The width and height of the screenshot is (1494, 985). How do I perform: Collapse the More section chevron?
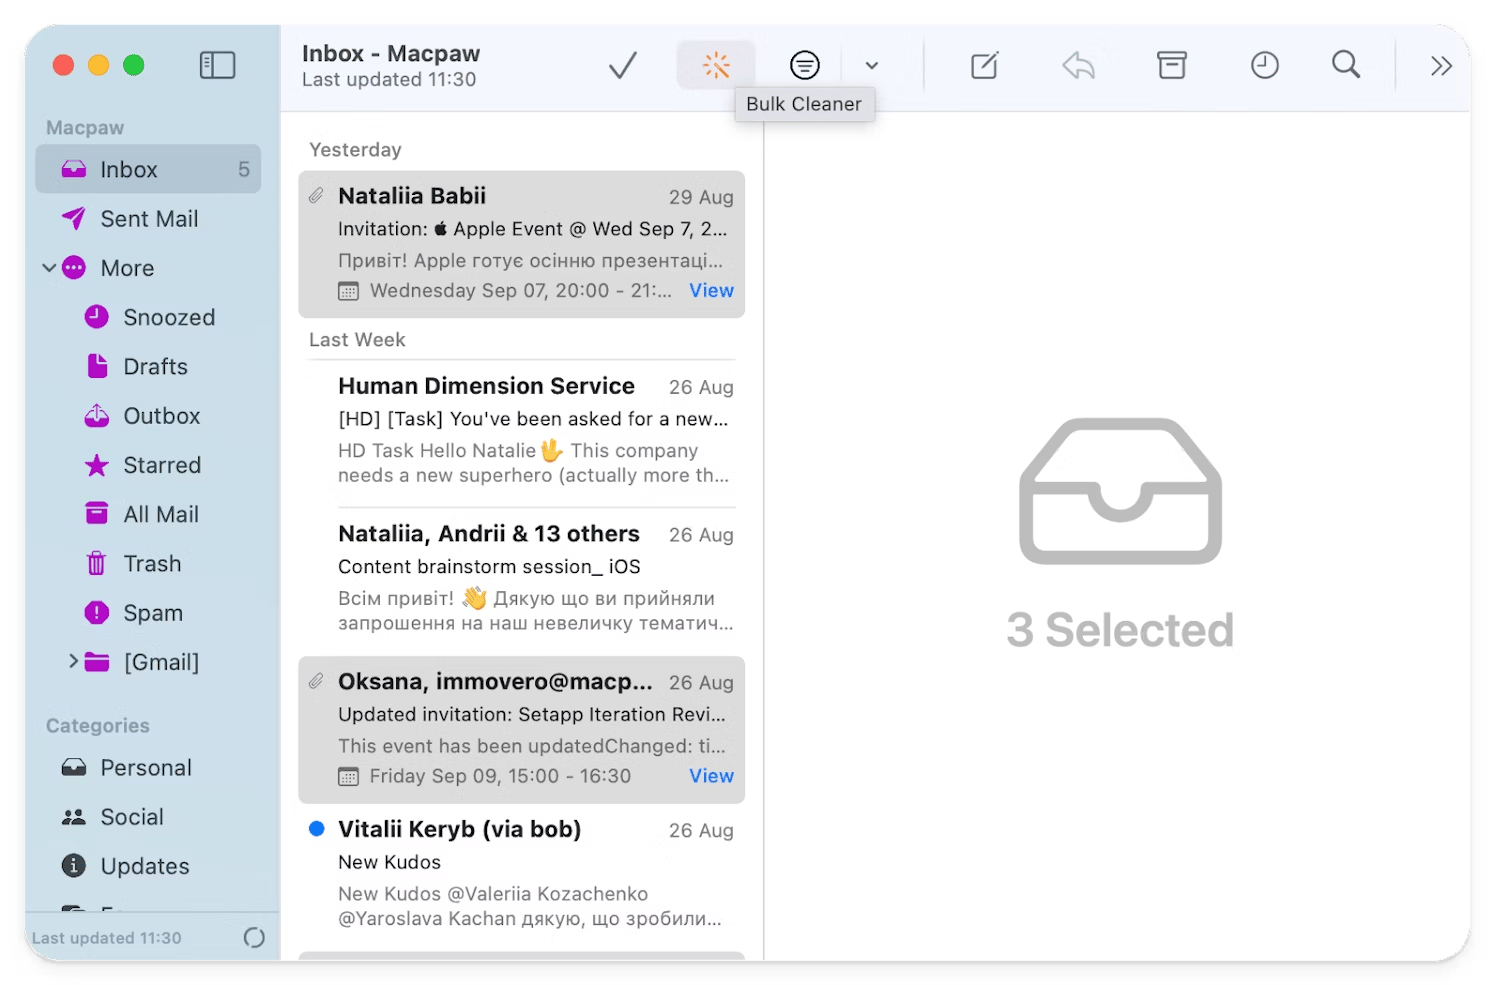(49, 267)
